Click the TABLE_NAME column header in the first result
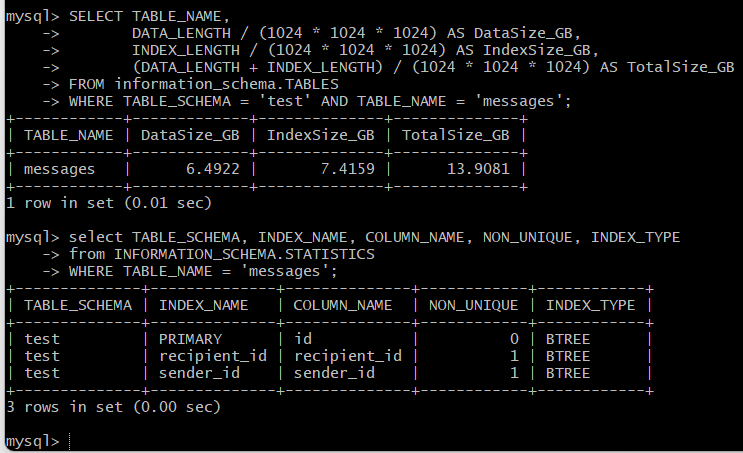 tap(69, 135)
